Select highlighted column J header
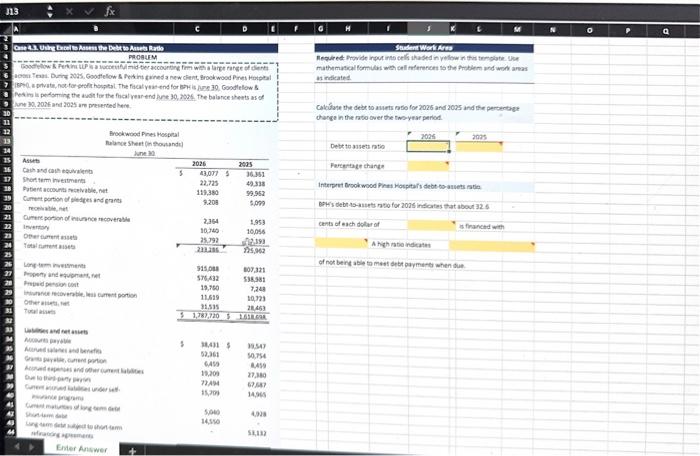This screenshot has width=700, height=456. point(428,29)
